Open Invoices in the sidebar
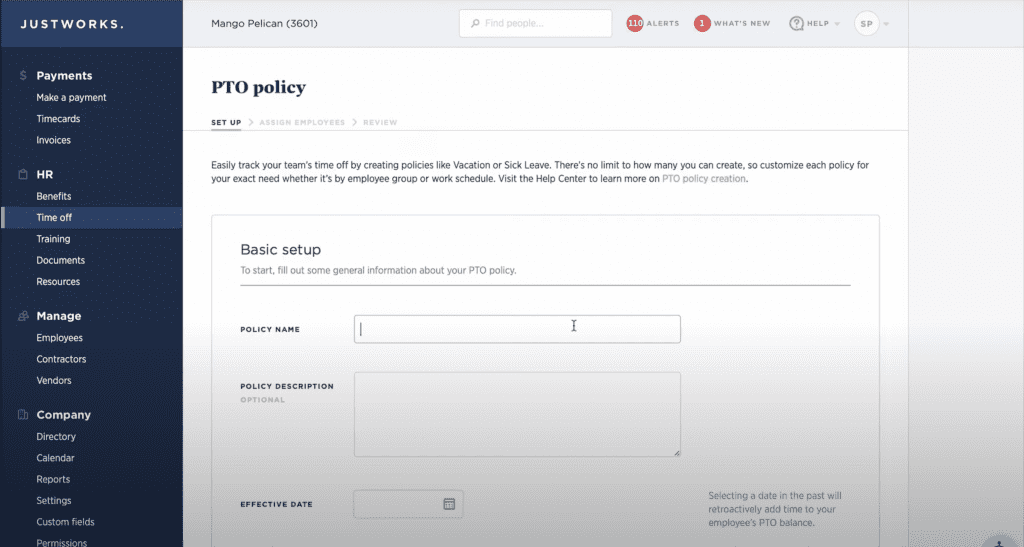This screenshot has width=1024, height=547. pyautogui.click(x=54, y=140)
